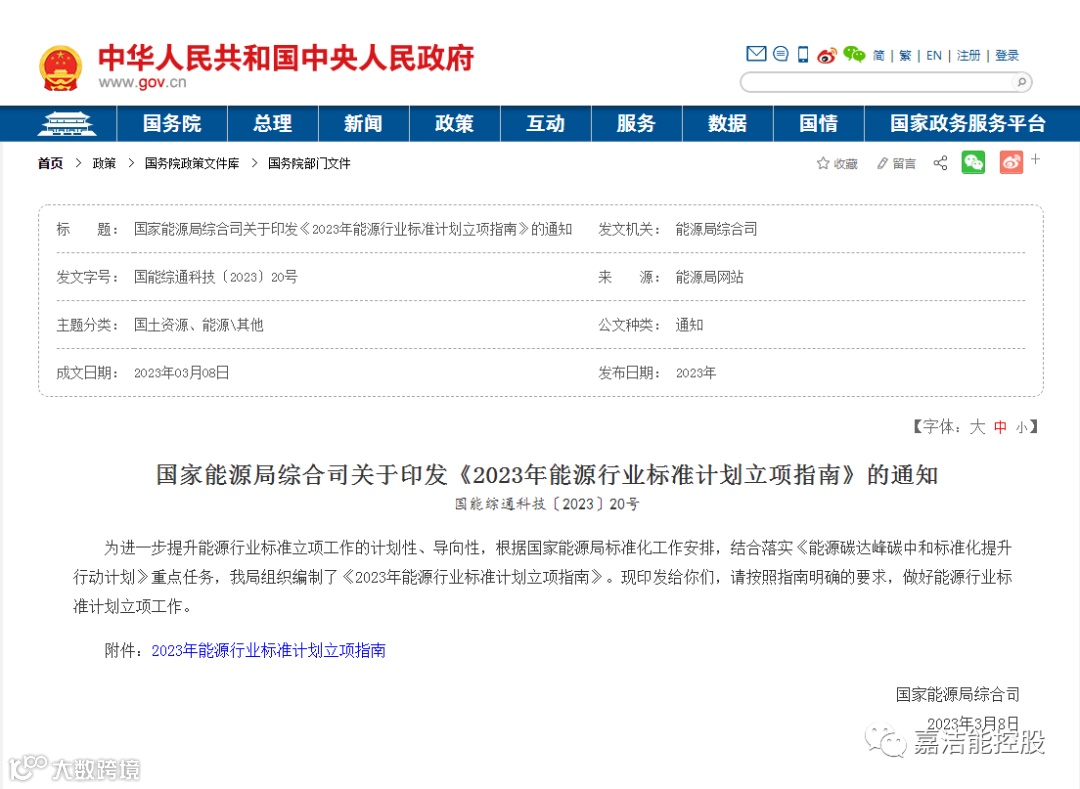Go to 政策 breadcrumb link
The width and height of the screenshot is (1080, 789).
coord(104,163)
